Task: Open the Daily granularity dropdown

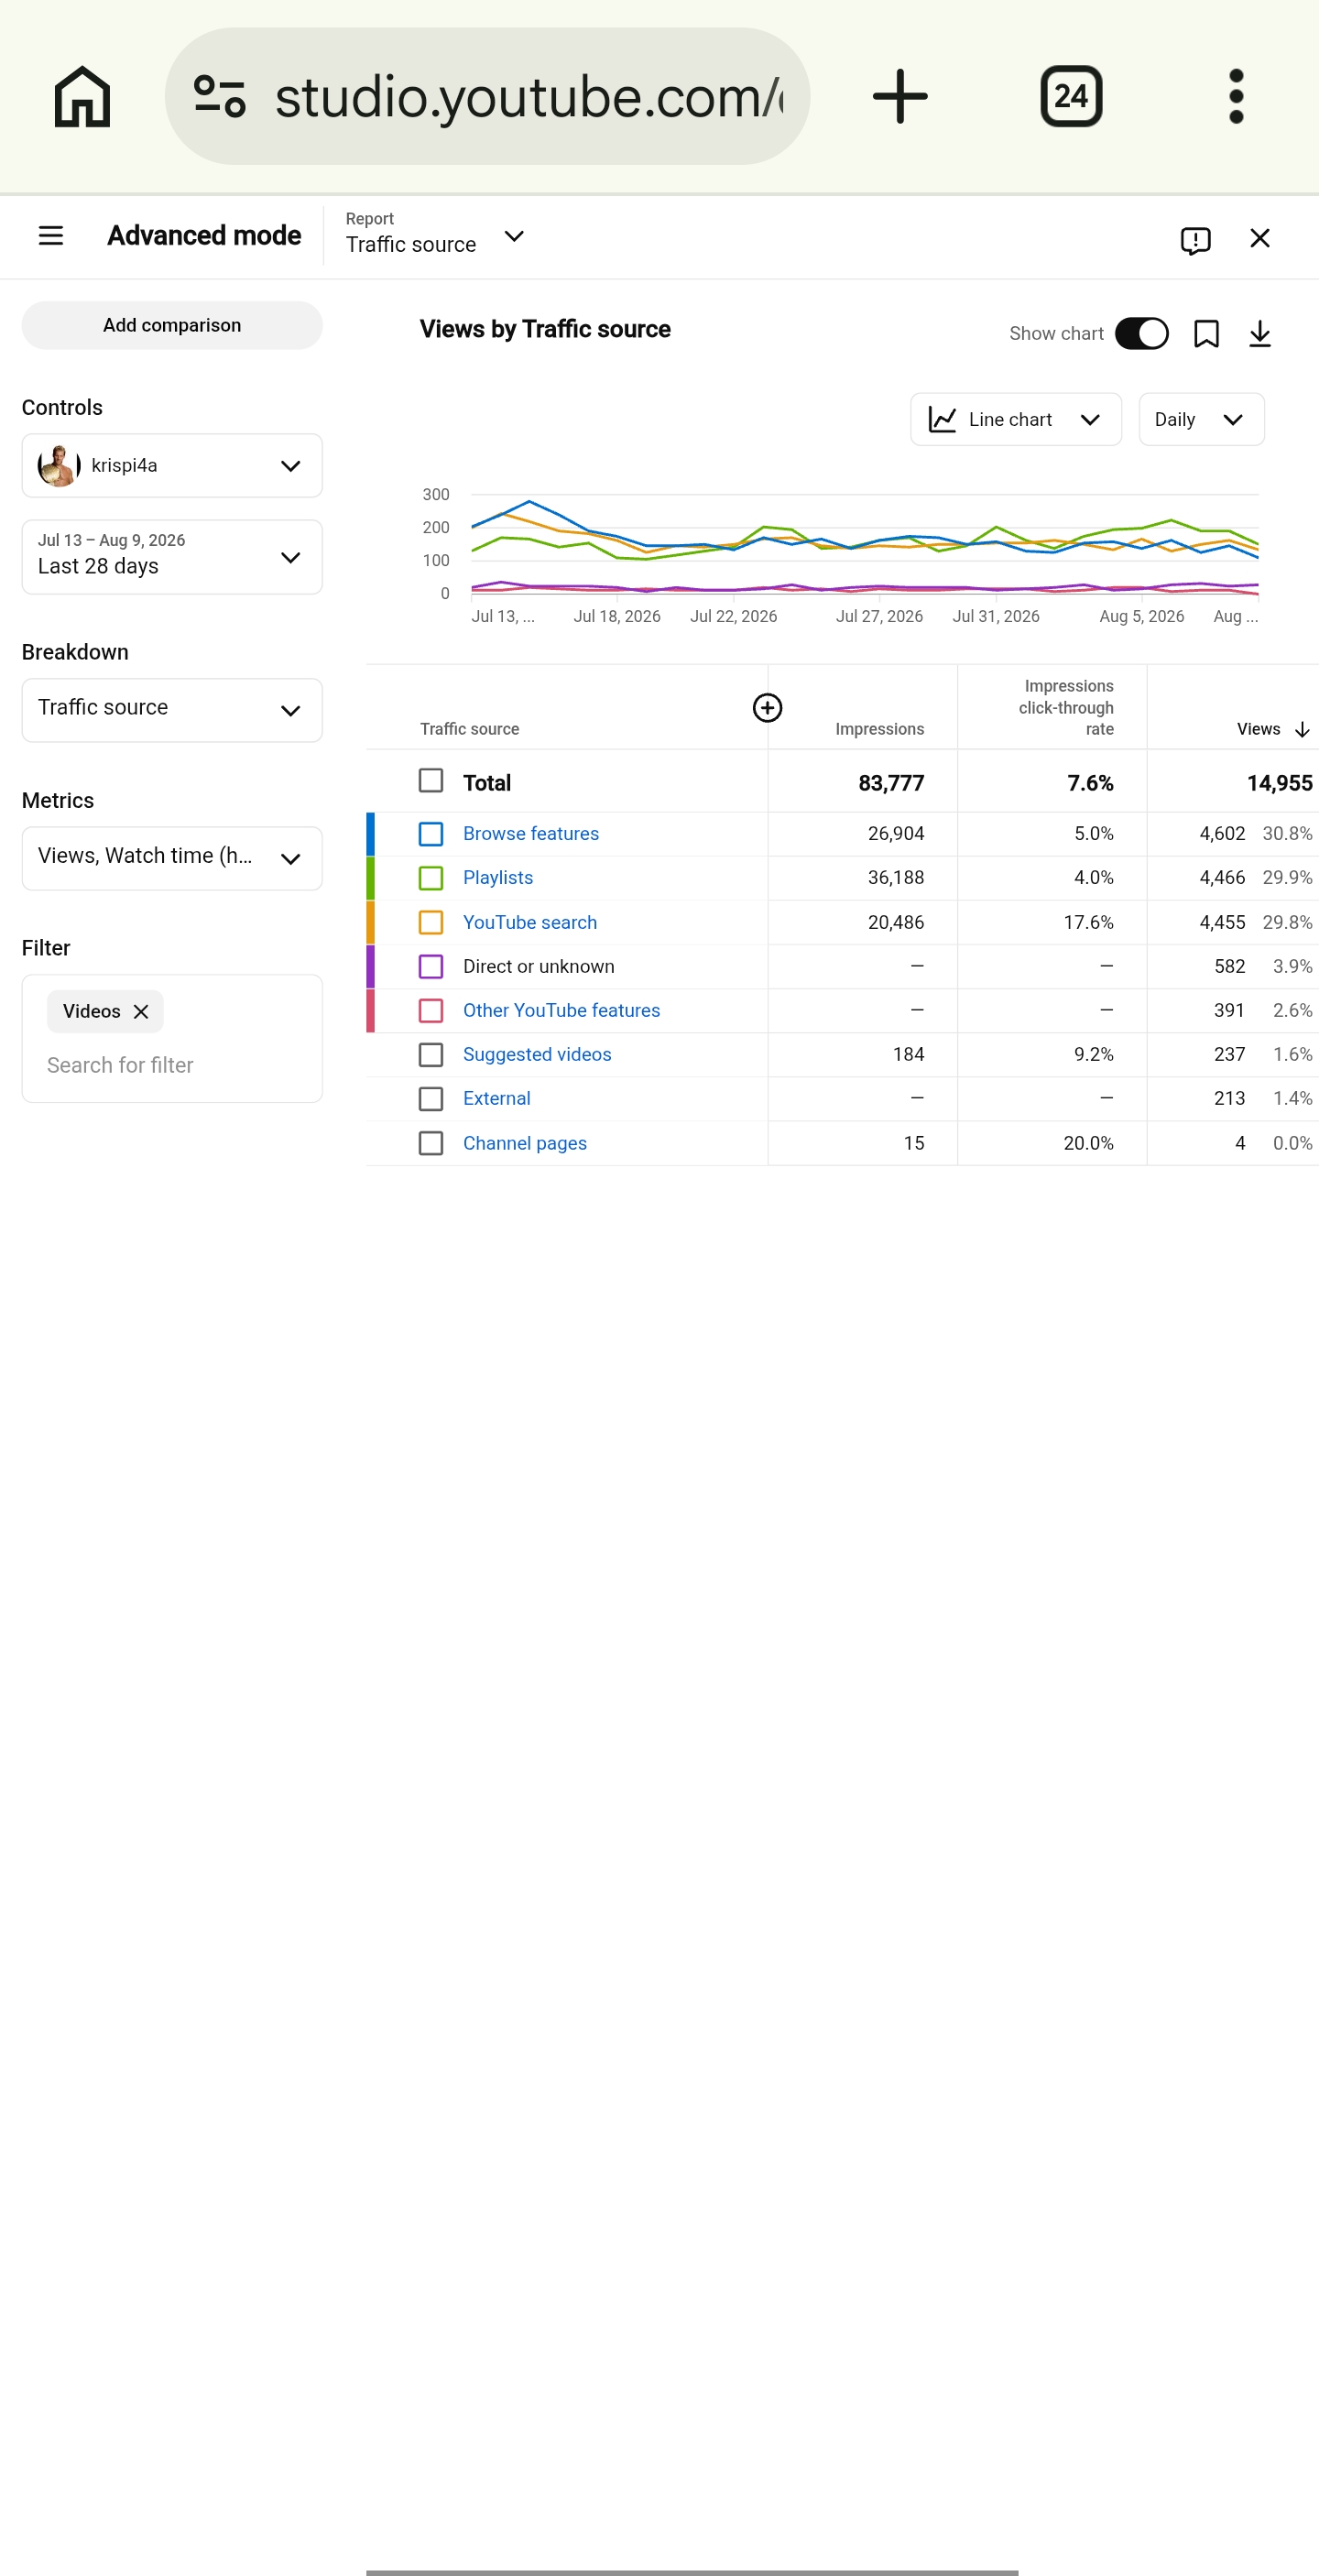Action: [x=1201, y=420]
